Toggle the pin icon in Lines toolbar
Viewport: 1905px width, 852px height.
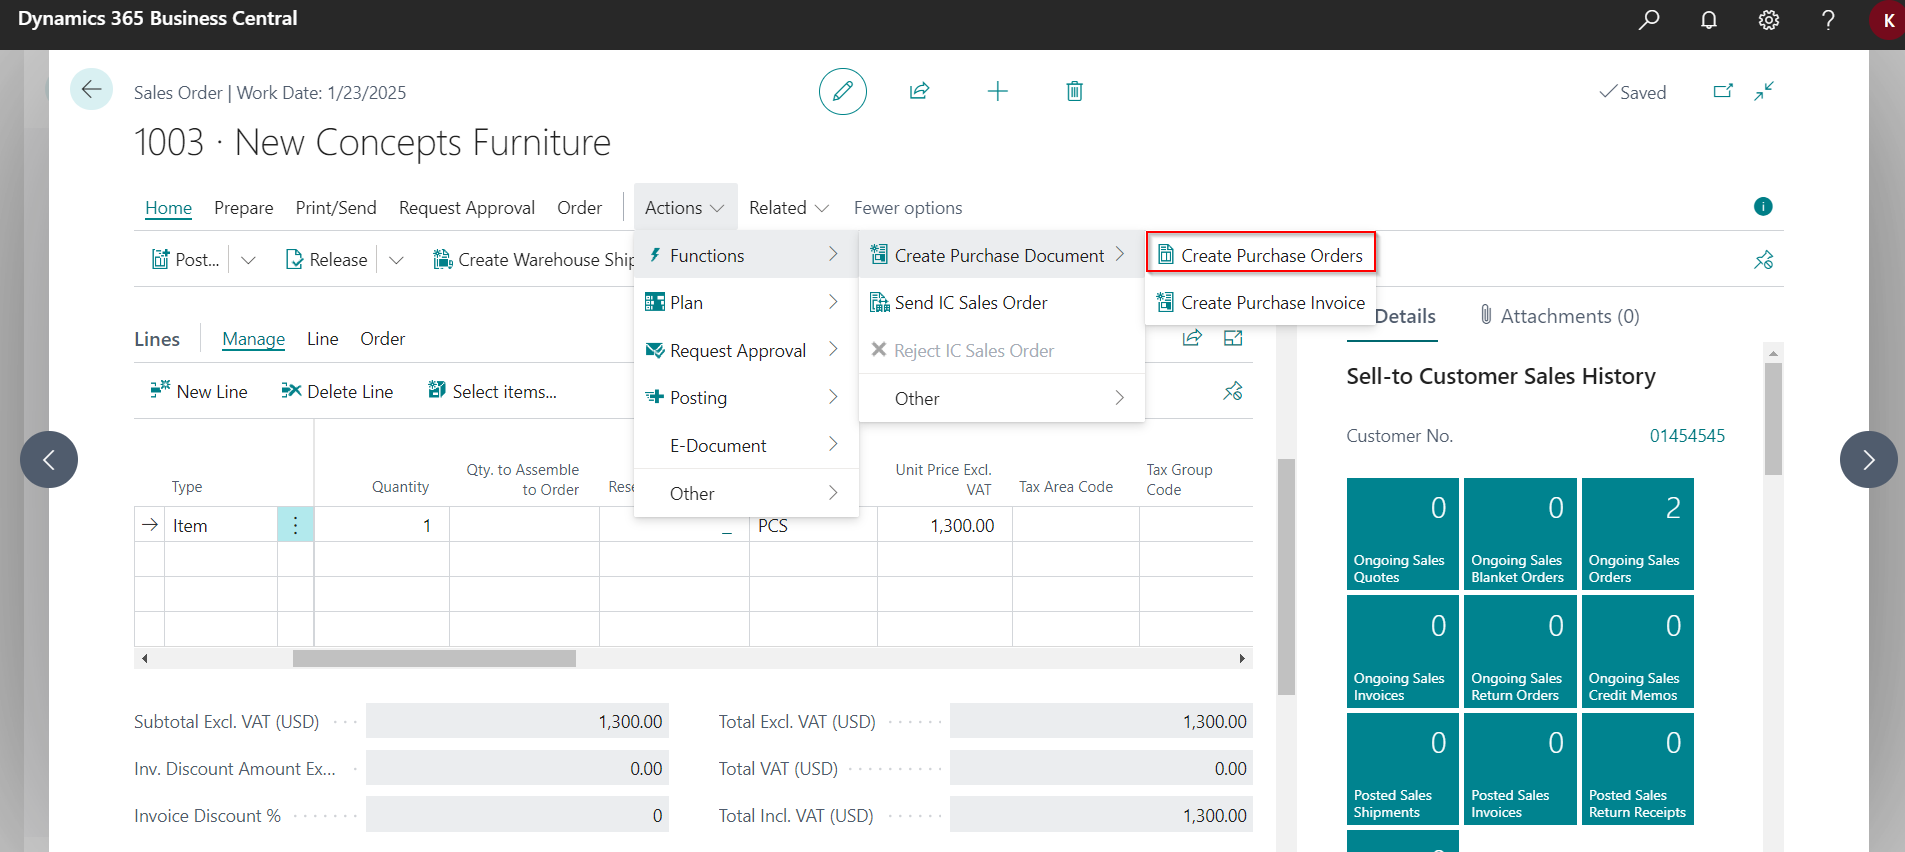point(1233,391)
